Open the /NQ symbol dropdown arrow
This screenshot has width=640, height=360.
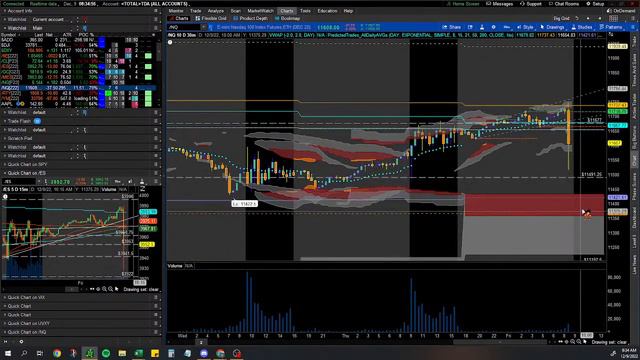203,27
